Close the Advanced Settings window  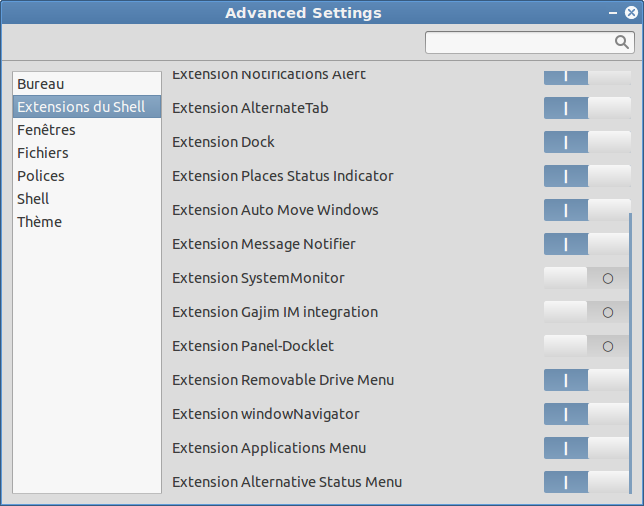[631, 13]
